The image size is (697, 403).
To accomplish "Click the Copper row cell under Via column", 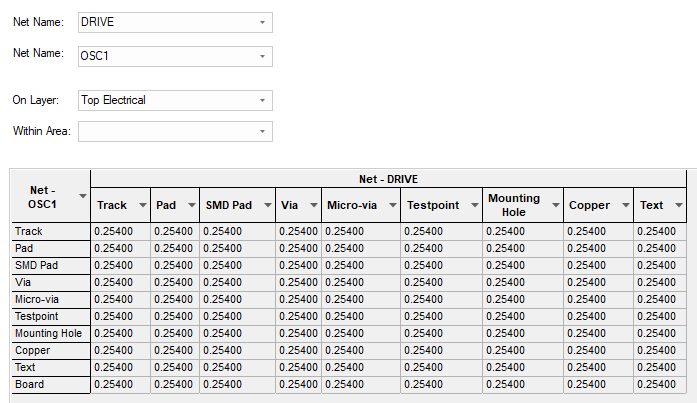I will 298,350.
